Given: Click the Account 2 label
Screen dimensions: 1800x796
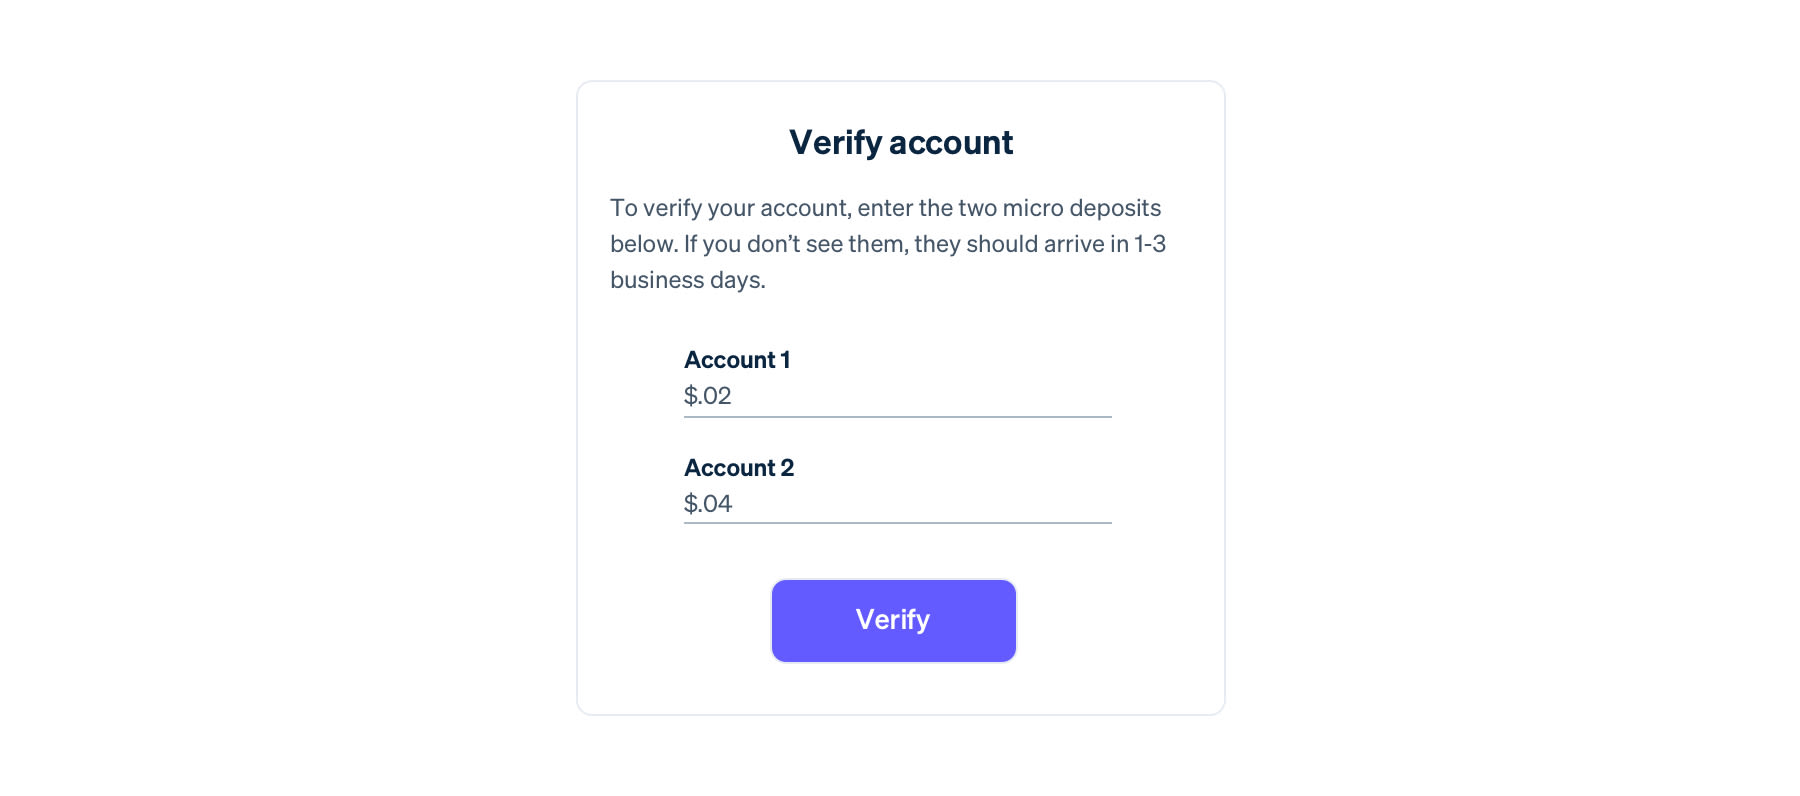Looking at the screenshot, I should coord(738,467).
